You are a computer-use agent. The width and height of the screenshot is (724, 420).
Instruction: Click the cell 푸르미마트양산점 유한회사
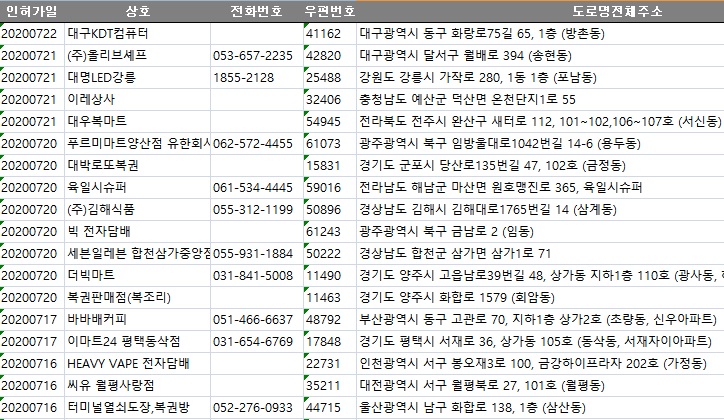[138, 144]
